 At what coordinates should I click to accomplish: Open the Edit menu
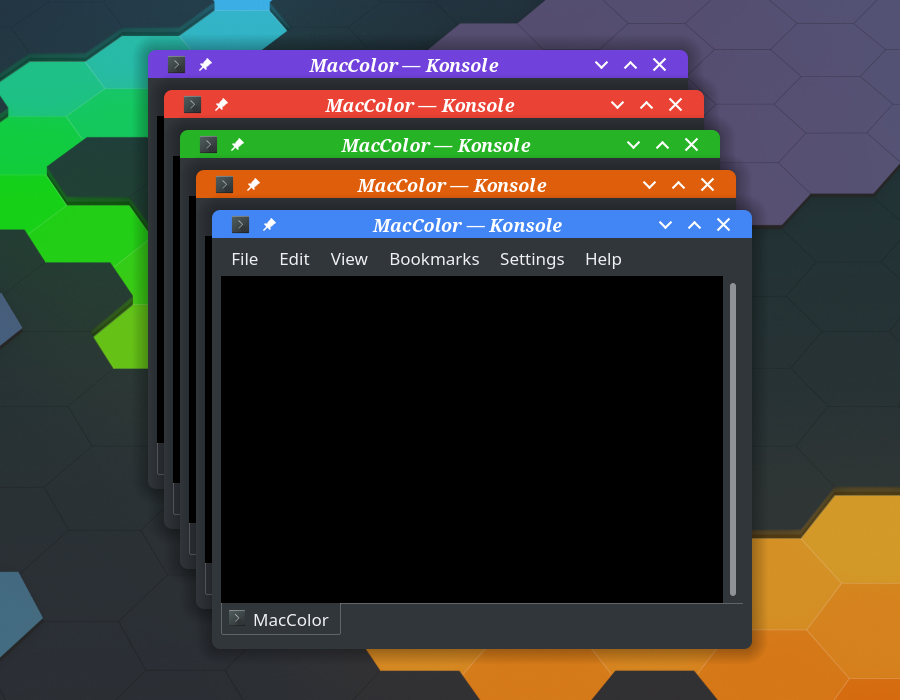(x=294, y=259)
